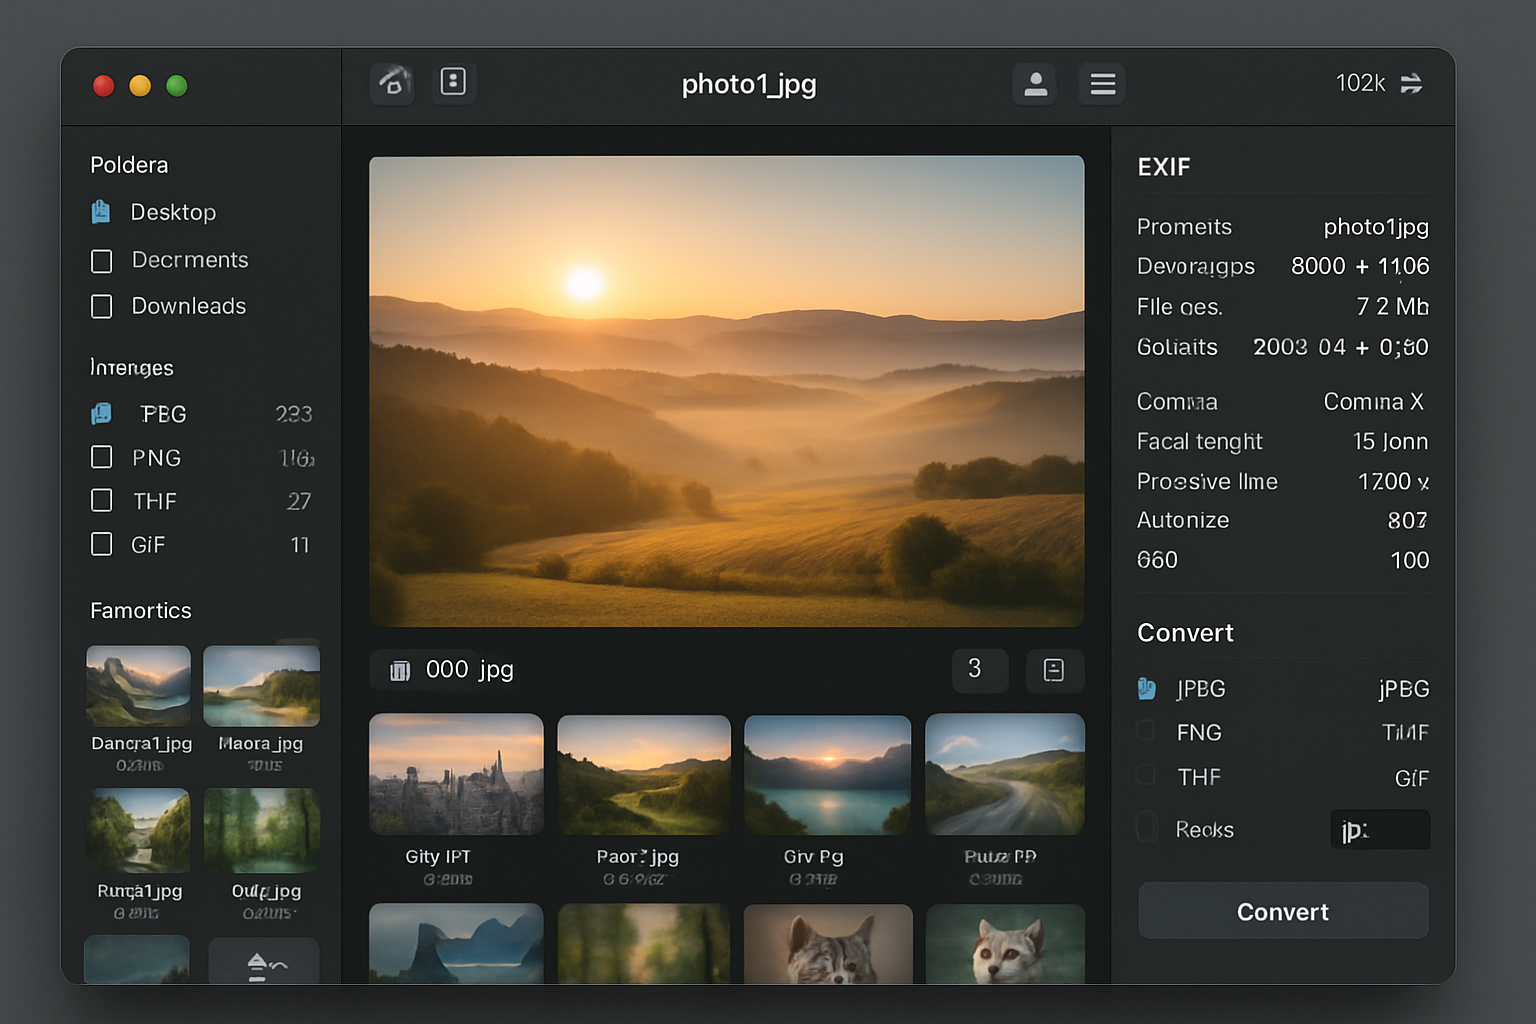Open the hamburger menu icon
This screenshot has height=1024, width=1536.
[1102, 84]
